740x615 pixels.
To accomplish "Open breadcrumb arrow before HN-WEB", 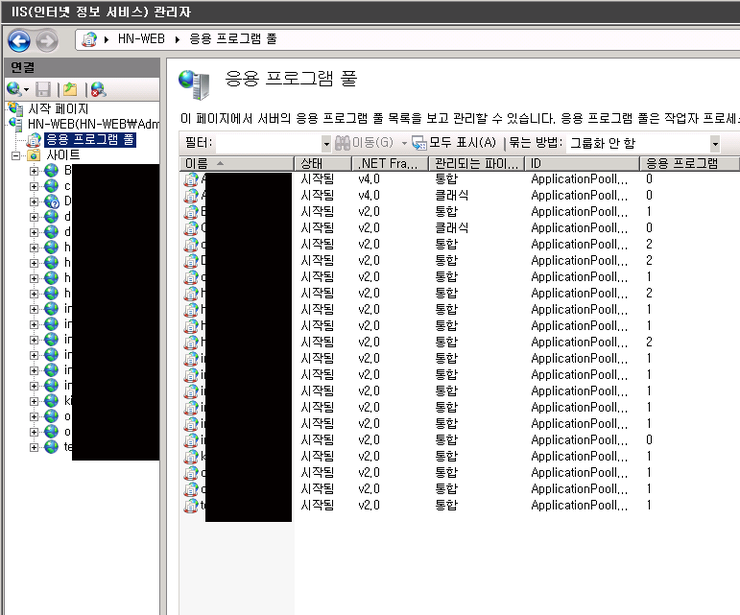I will coord(107,40).
